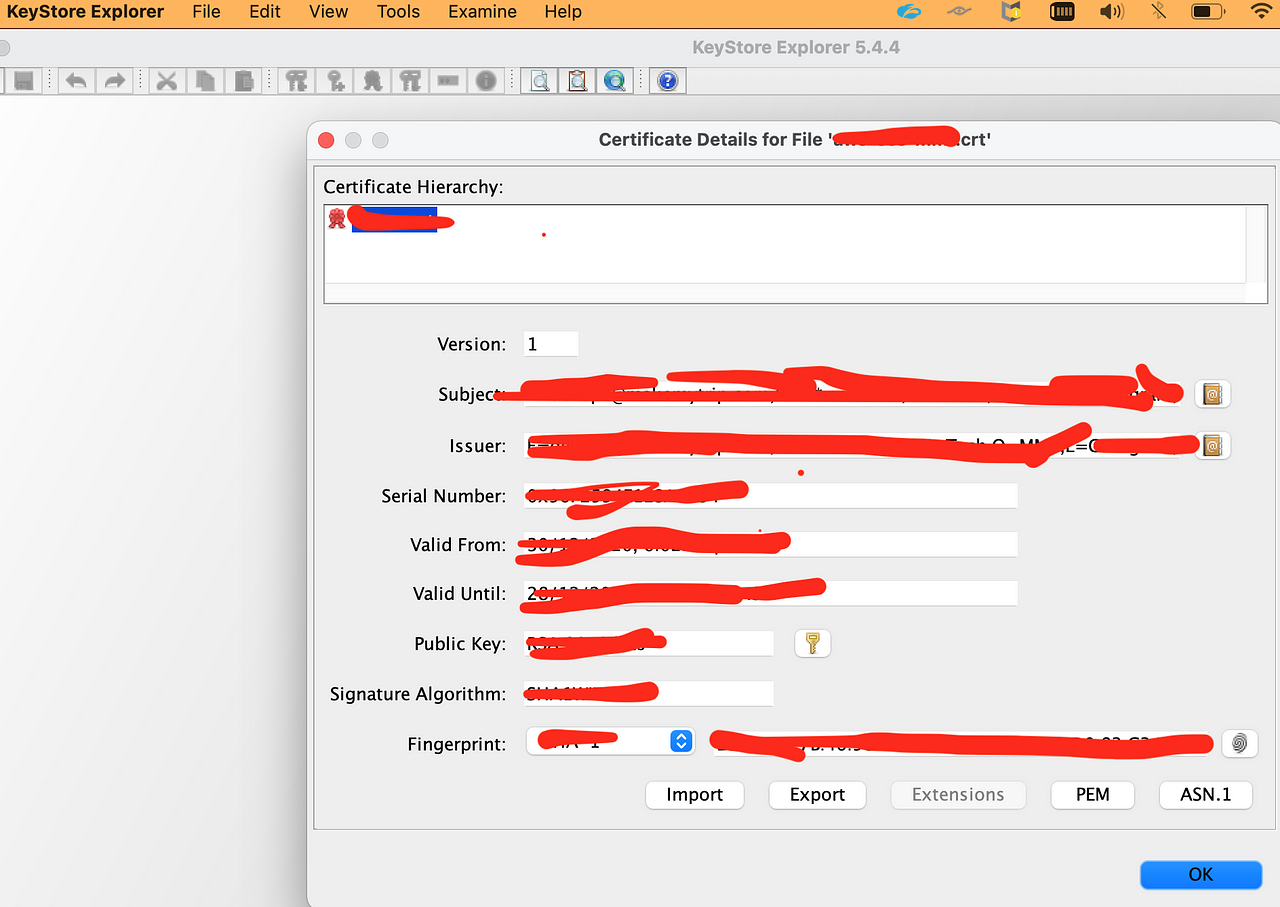Screen dimensions: 1280x907
Task: Click the Properties info toolbar icon
Action: [486, 81]
